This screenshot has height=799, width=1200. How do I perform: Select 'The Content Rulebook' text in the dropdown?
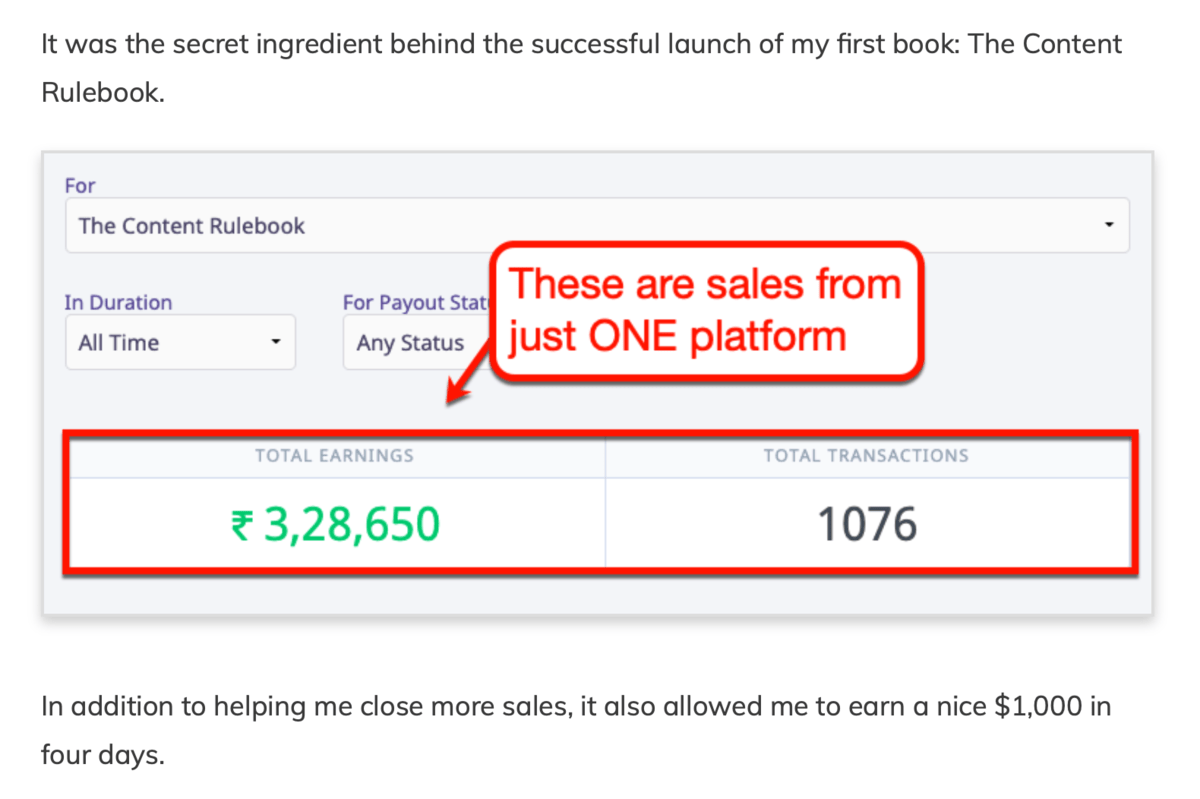tap(190, 225)
